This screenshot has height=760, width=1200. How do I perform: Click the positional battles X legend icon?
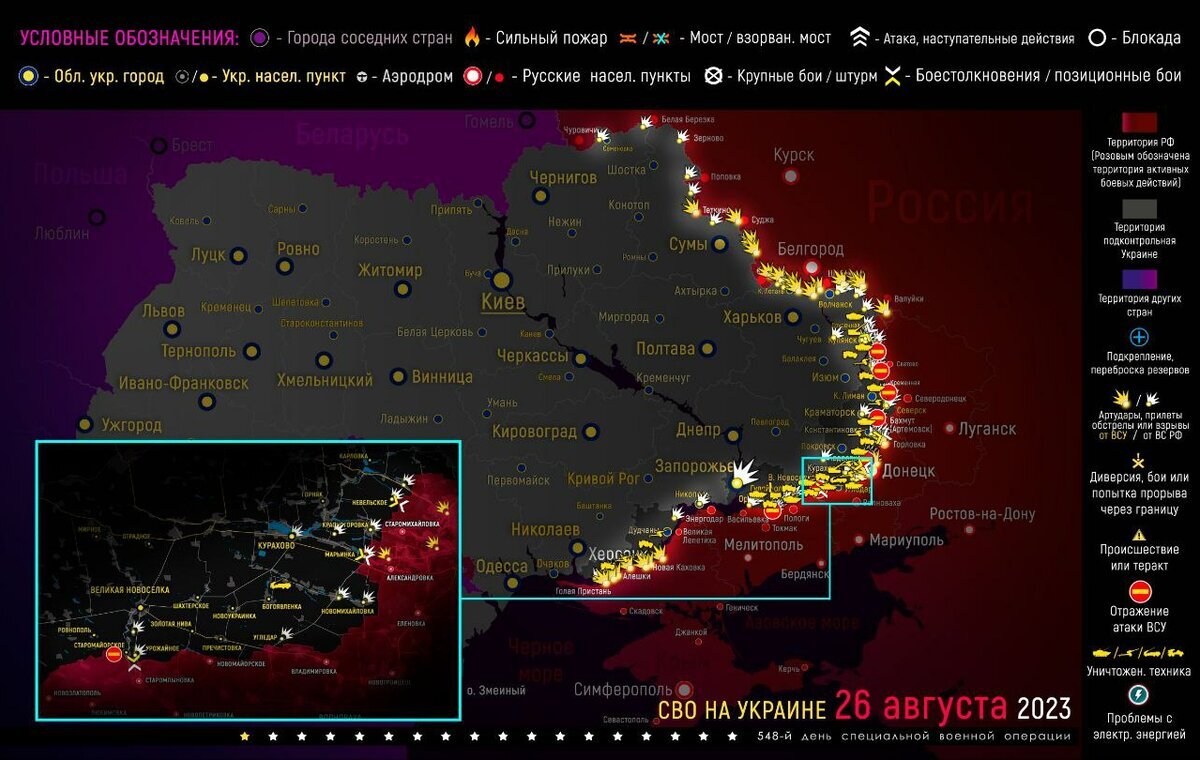pos(892,77)
